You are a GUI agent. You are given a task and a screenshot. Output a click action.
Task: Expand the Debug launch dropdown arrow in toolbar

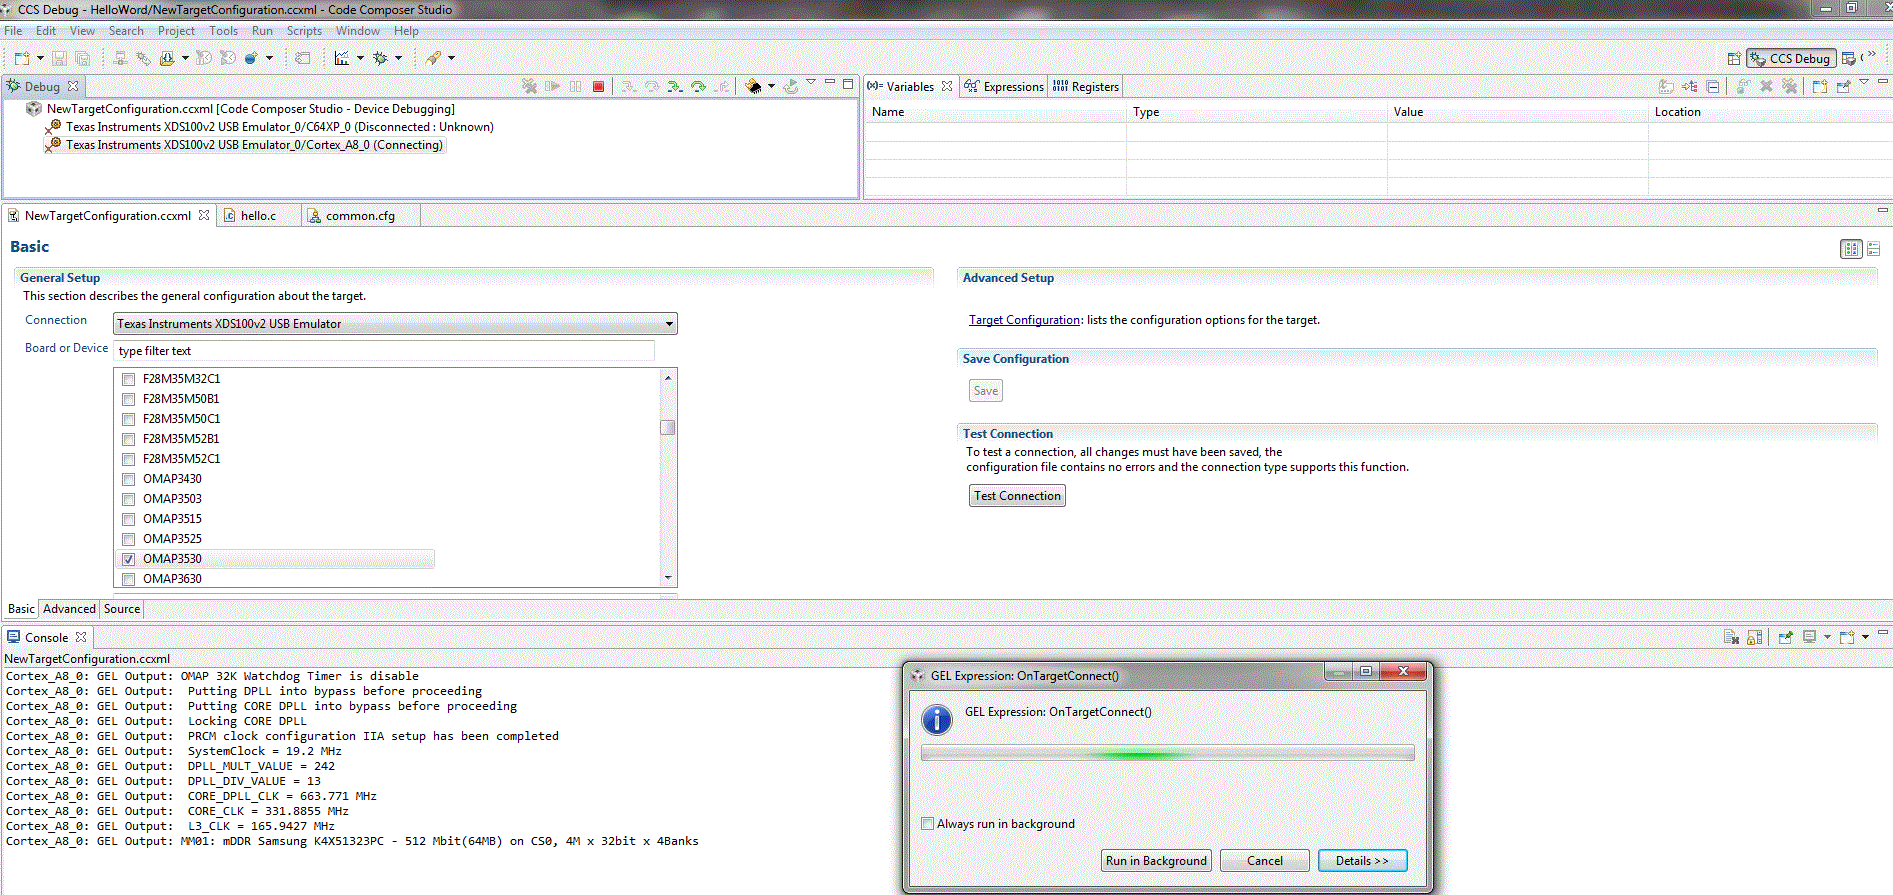click(x=398, y=58)
